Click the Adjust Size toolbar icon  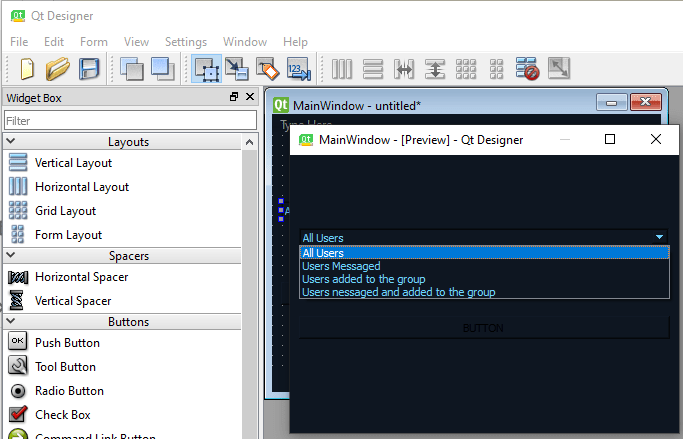click(x=559, y=69)
